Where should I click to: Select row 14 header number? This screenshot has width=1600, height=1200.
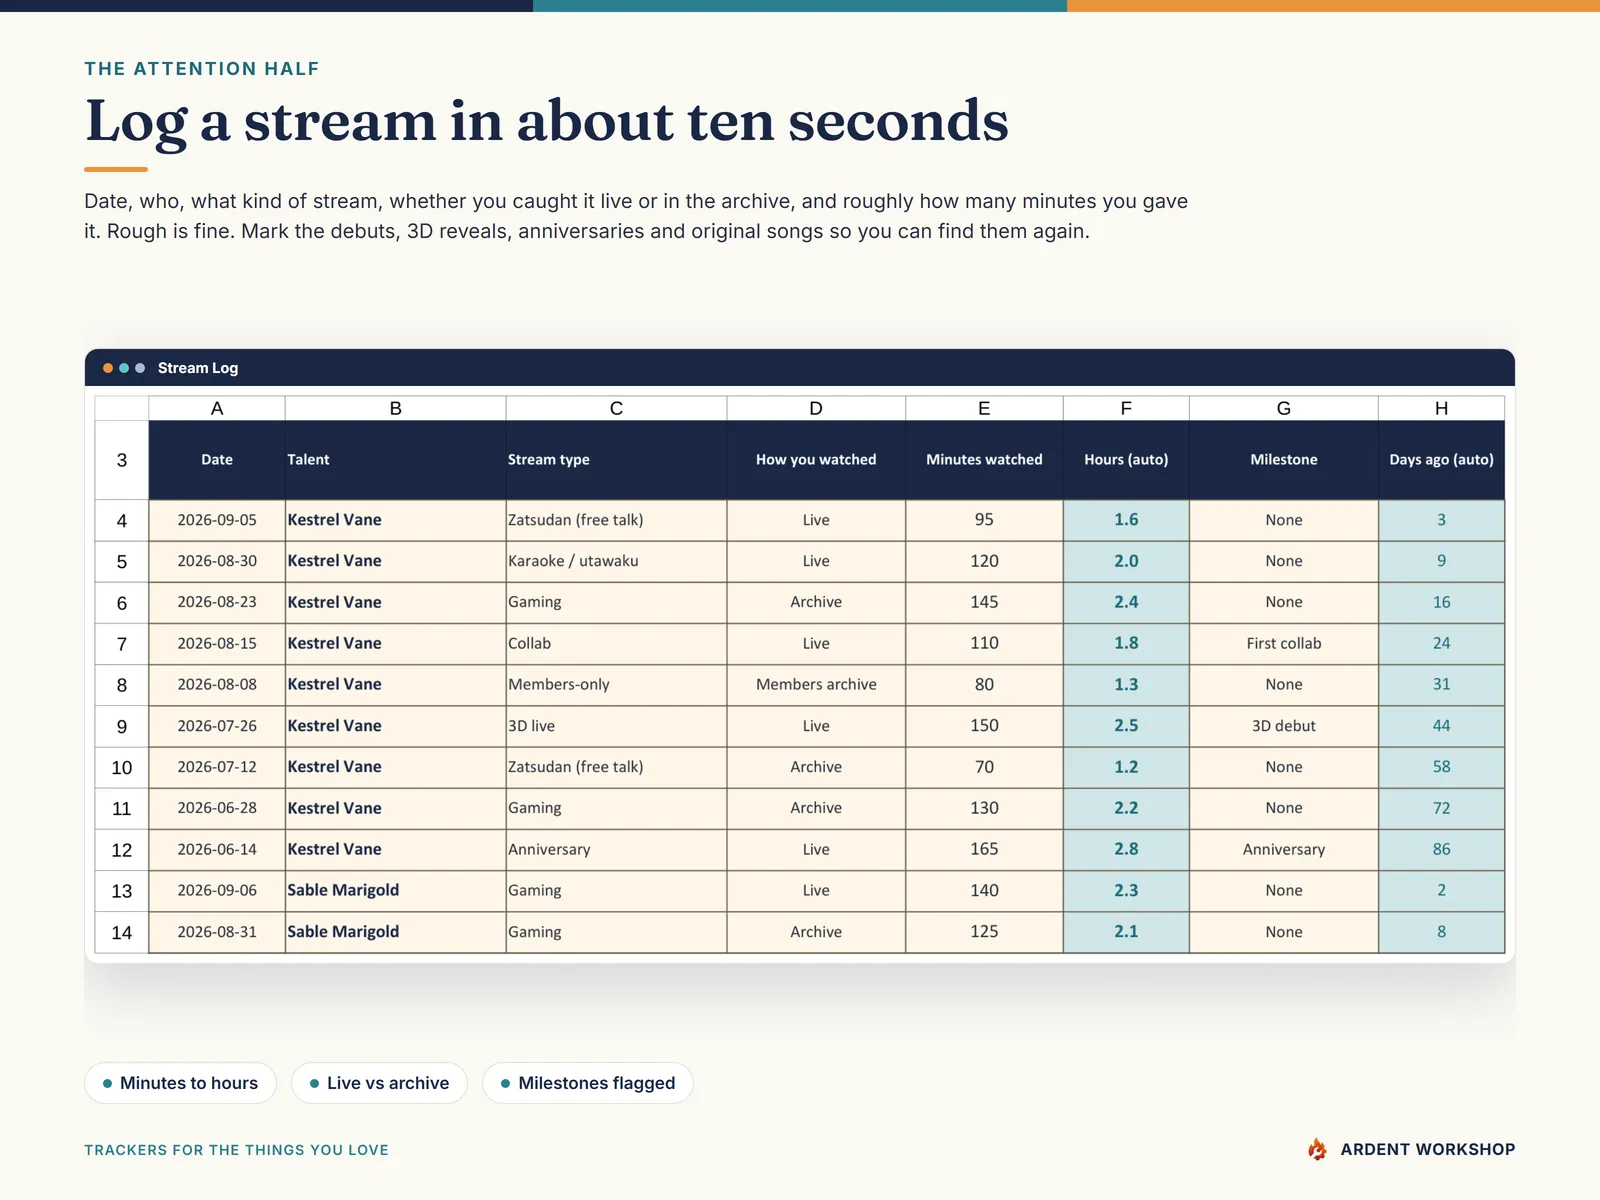pyautogui.click(x=122, y=932)
